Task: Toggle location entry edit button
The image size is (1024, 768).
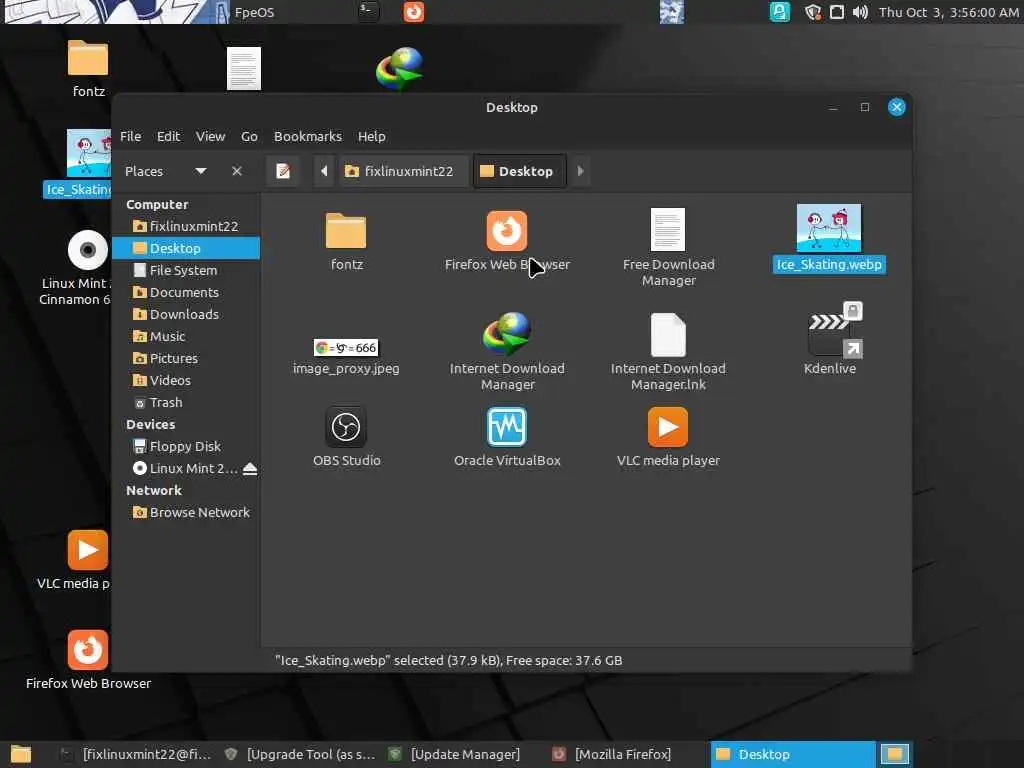Action: click(283, 171)
